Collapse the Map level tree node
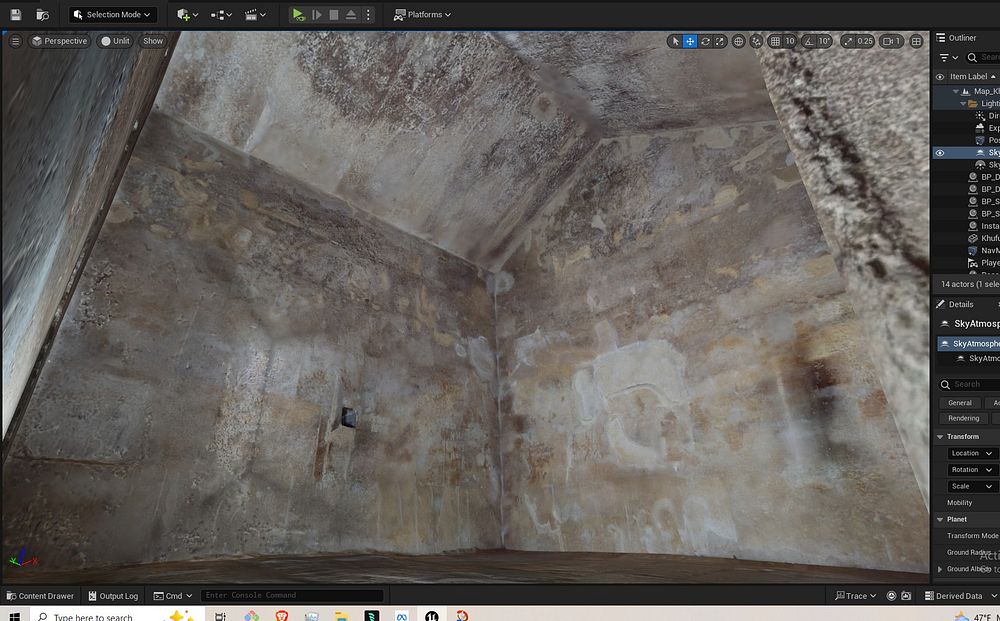The image size is (1000, 621). pos(956,91)
